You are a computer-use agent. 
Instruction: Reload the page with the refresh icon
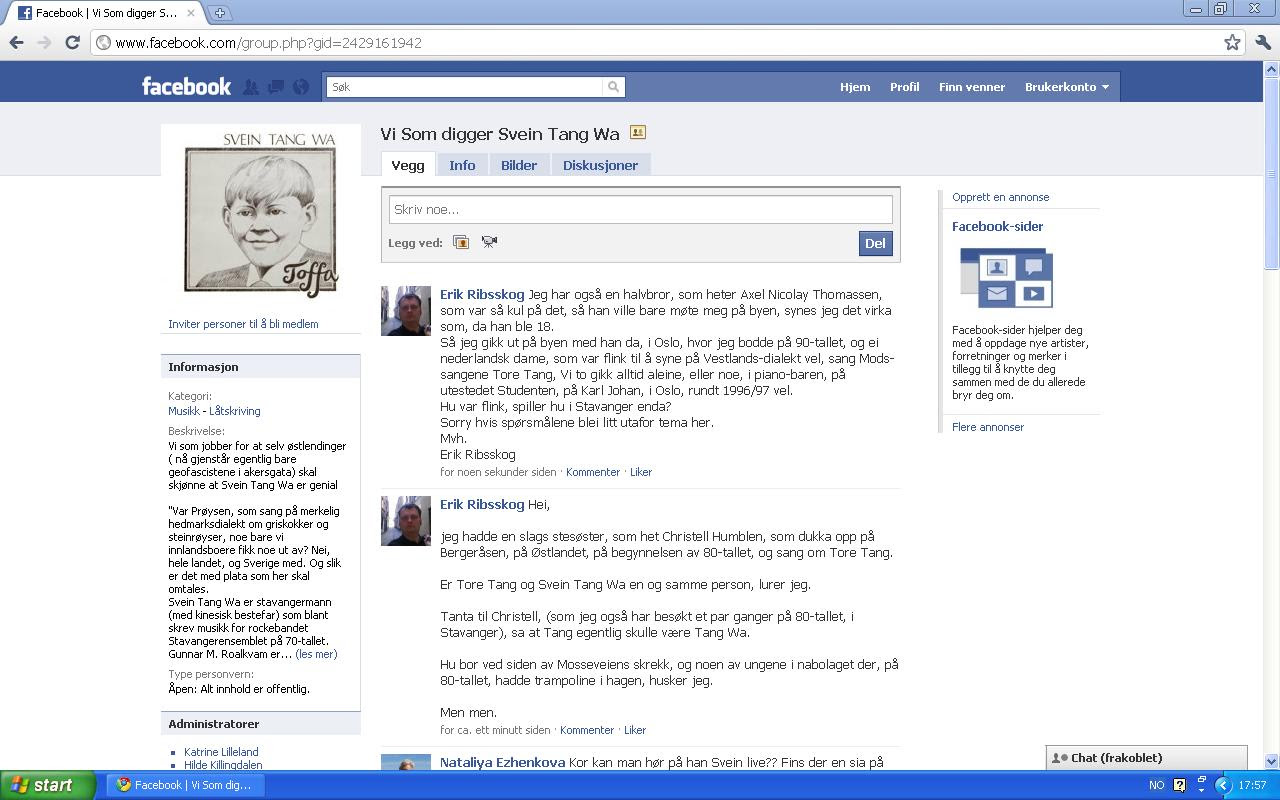point(72,42)
